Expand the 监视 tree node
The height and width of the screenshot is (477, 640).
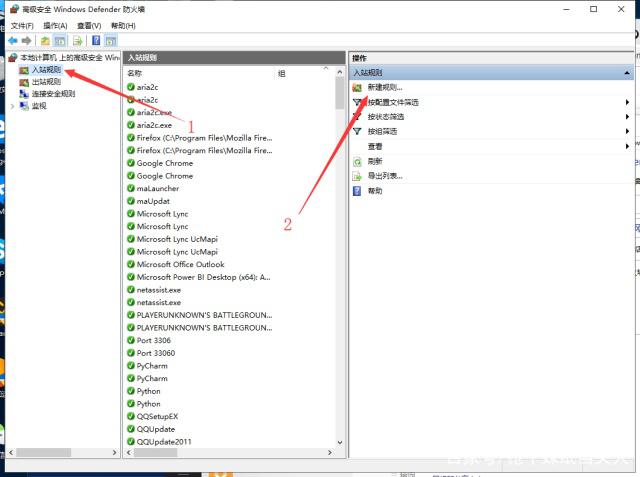coord(13,105)
